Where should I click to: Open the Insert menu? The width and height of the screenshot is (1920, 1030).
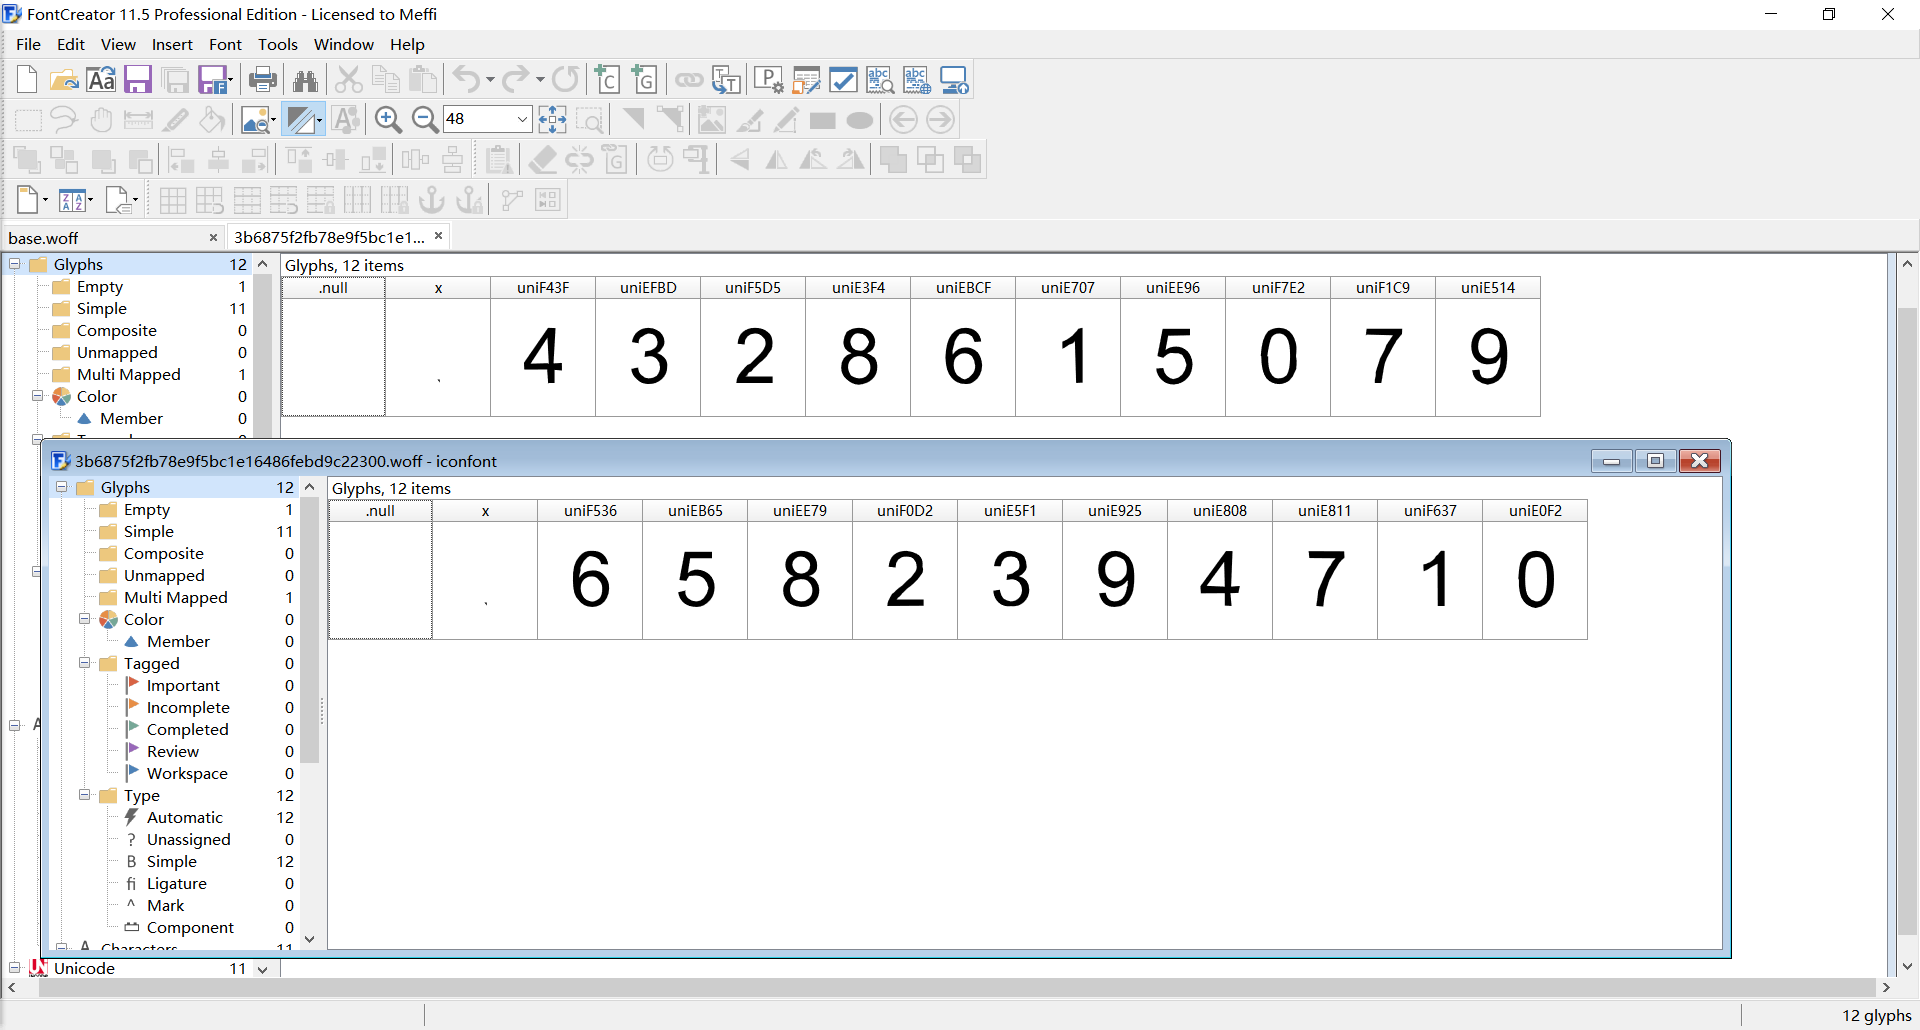coord(172,44)
